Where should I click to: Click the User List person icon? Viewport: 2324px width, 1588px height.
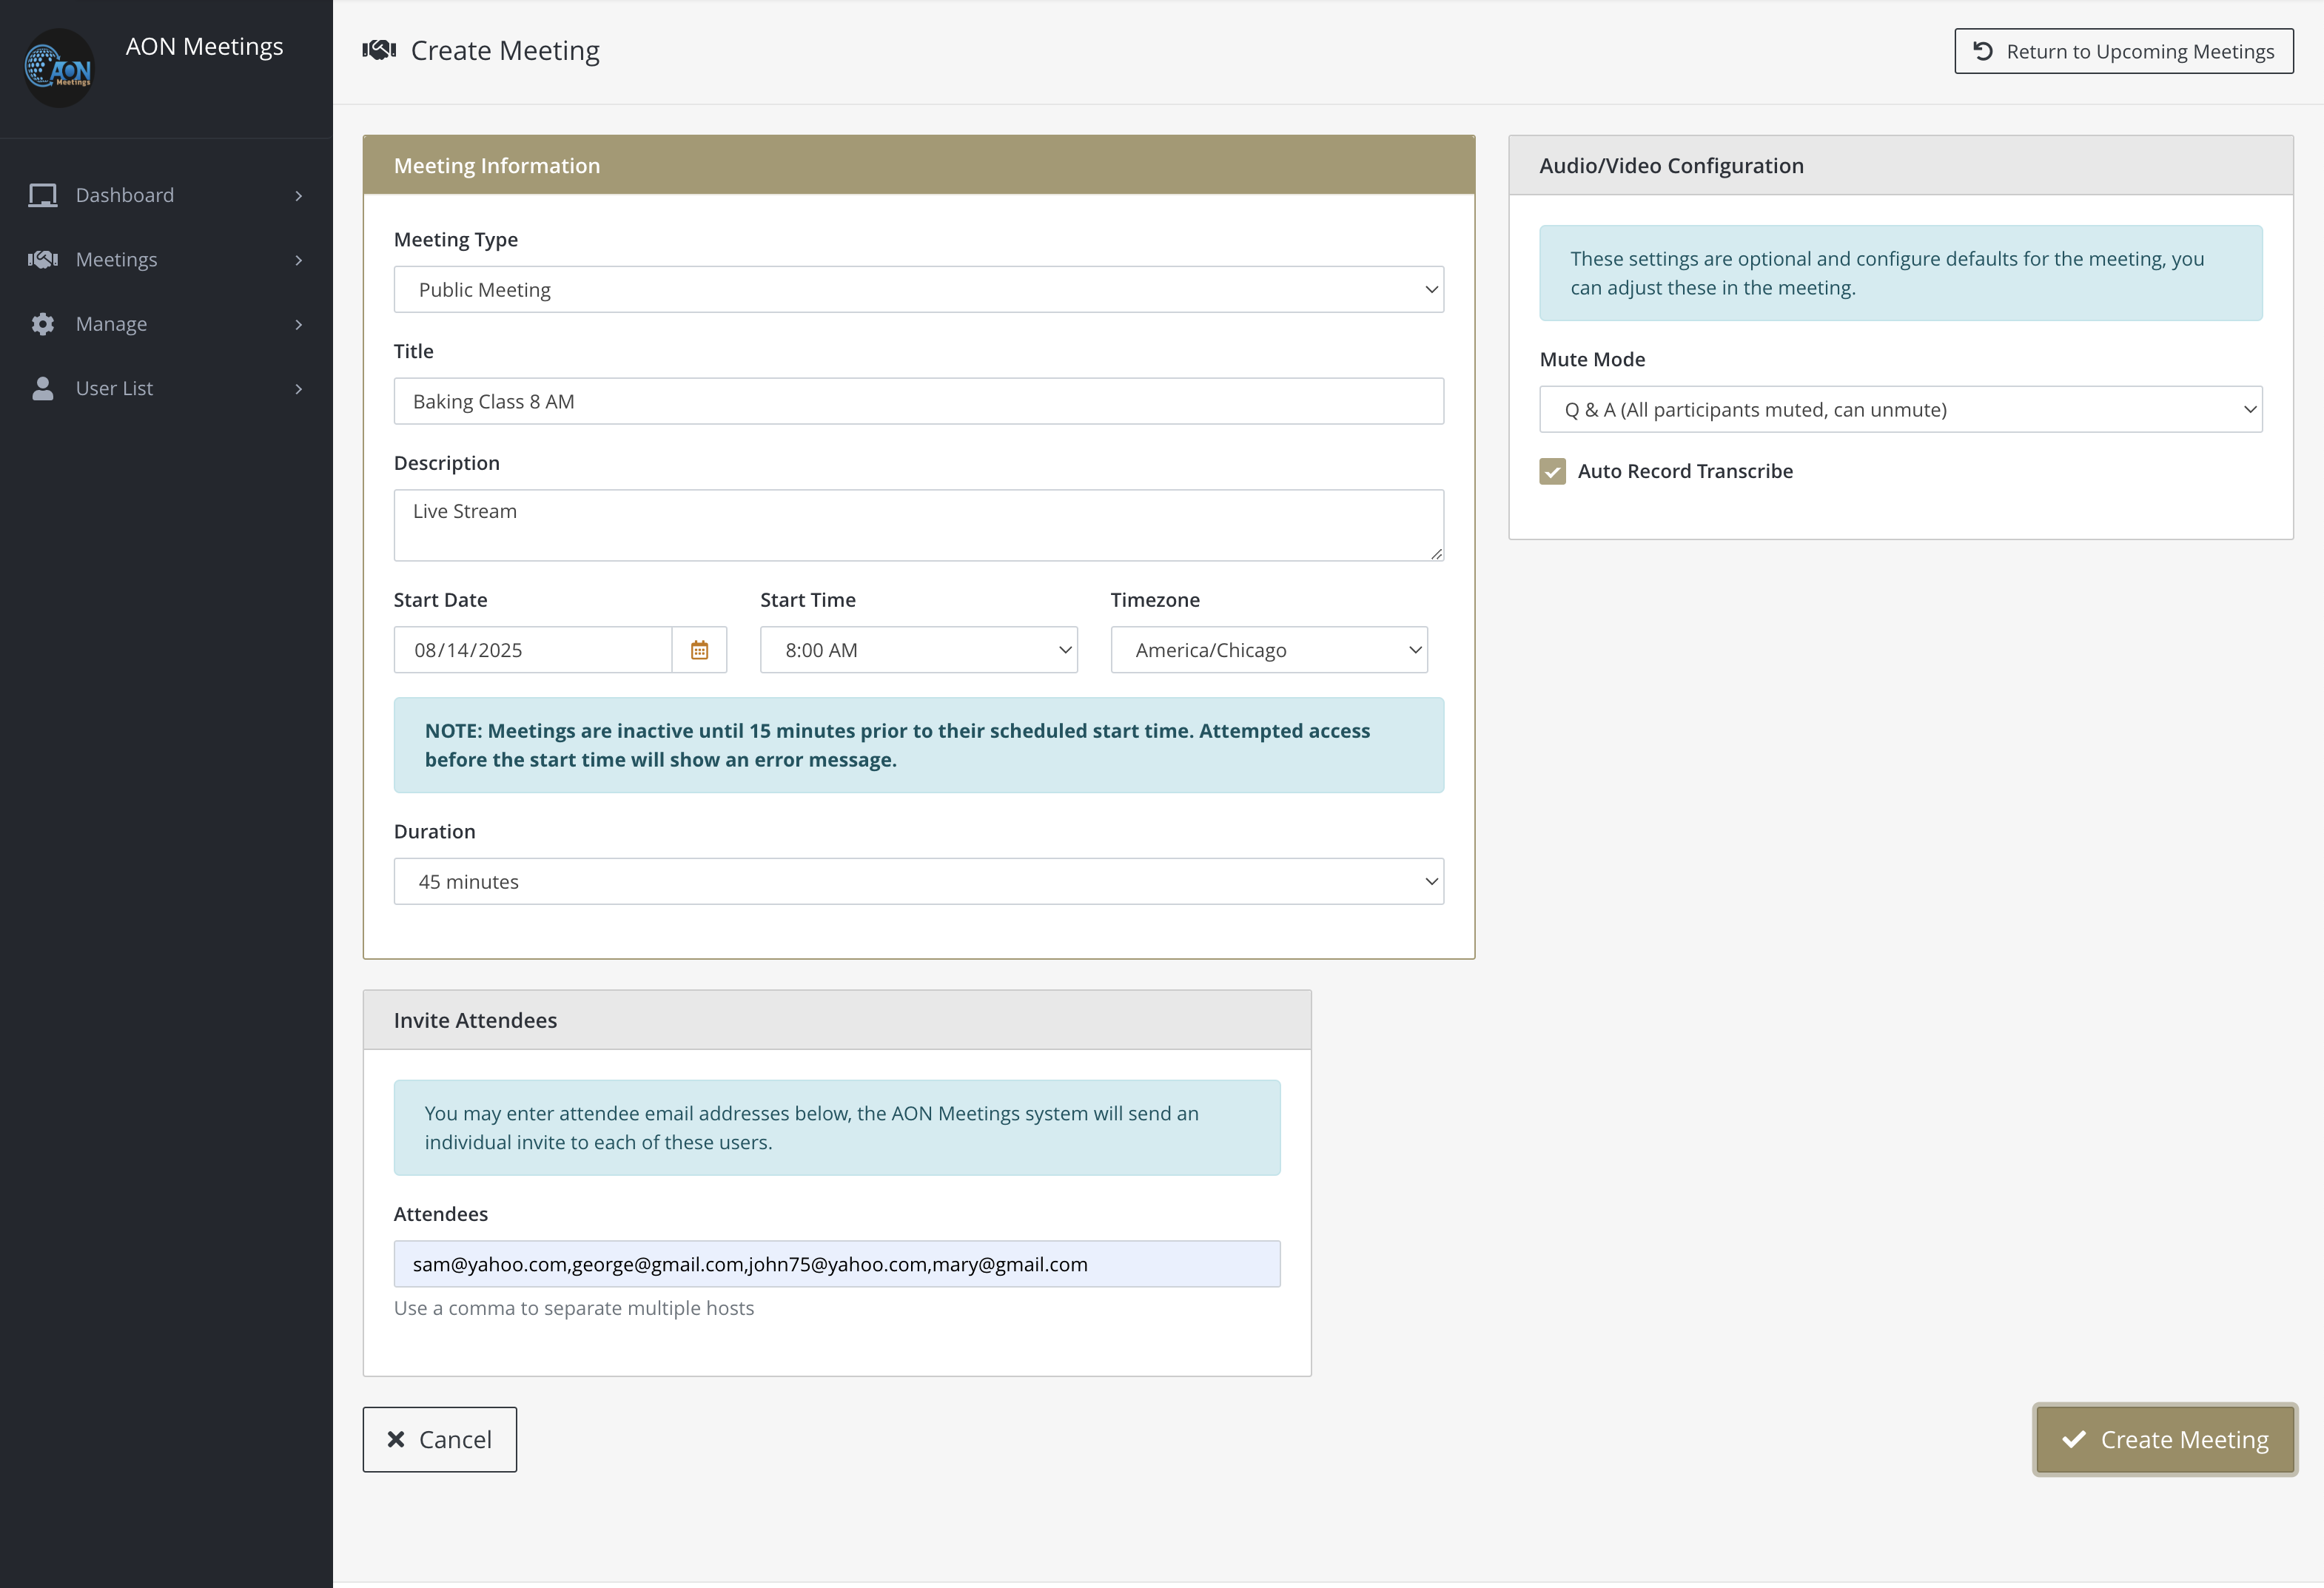tap(42, 388)
